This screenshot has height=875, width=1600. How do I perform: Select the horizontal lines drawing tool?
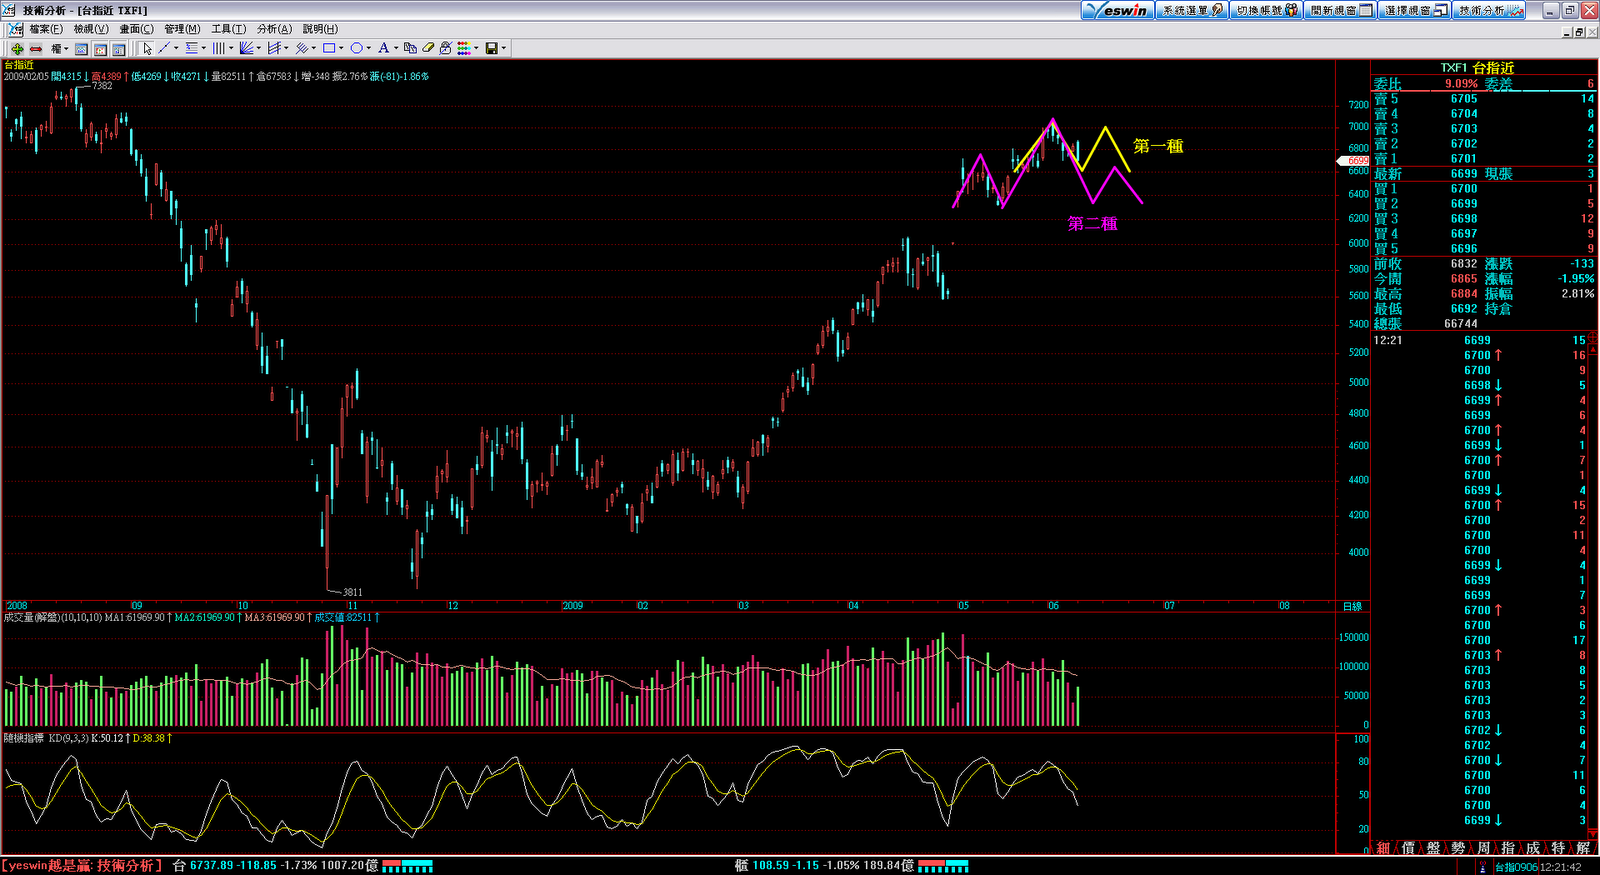coord(191,48)
